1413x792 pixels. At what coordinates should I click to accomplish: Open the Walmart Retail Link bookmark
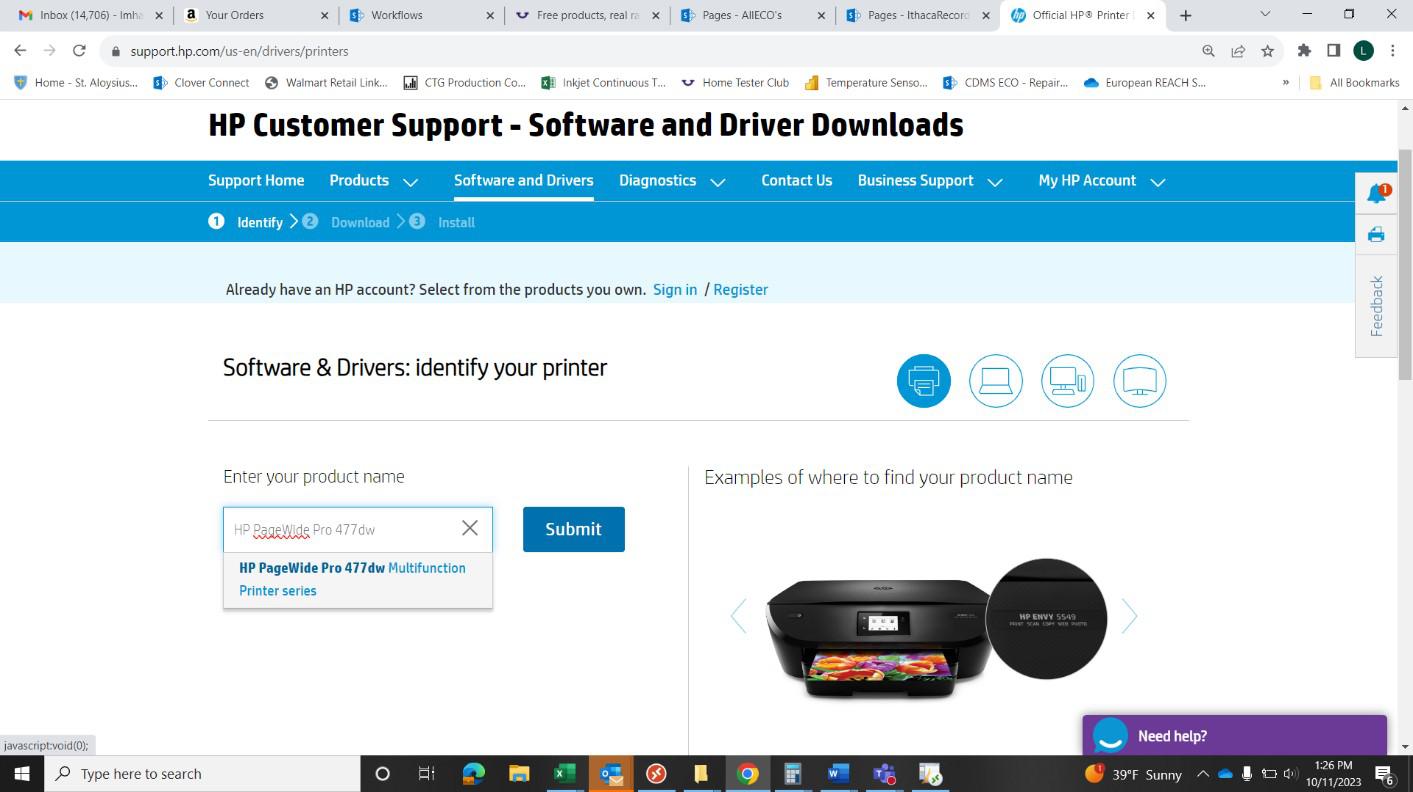pyautogui.click(x=326, y=83)
